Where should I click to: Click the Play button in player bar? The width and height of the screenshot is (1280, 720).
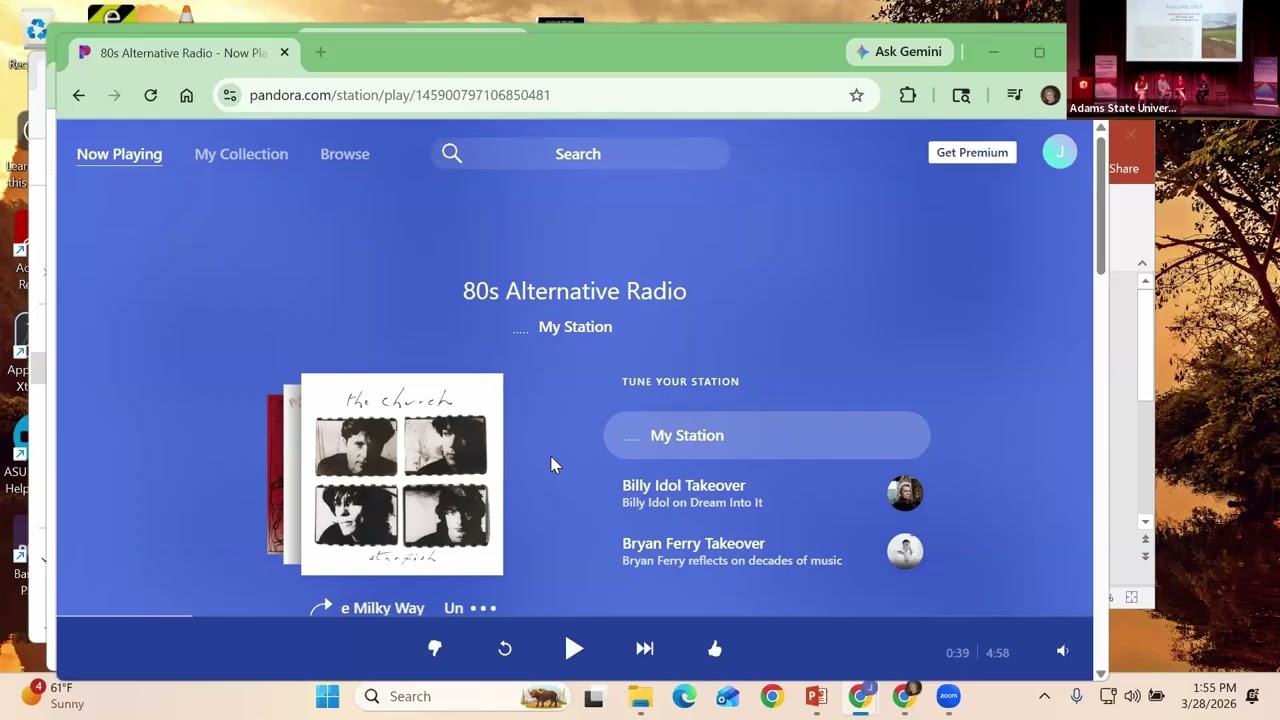click(574, 649)
